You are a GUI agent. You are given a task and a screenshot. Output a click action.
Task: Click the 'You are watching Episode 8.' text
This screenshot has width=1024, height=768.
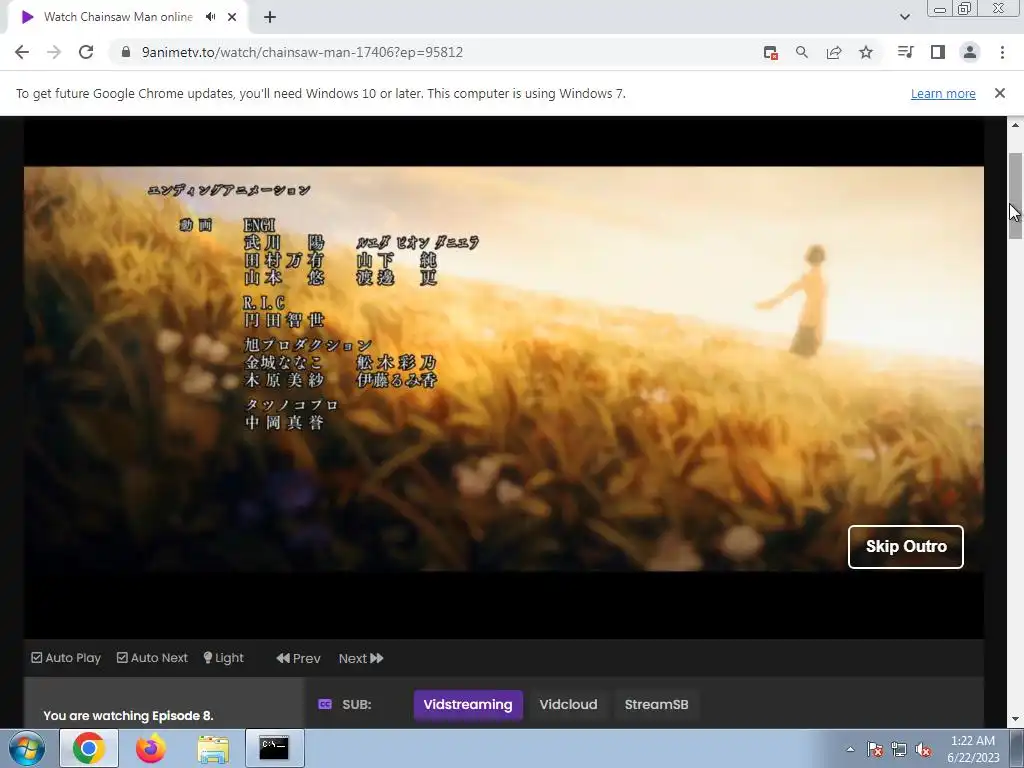(x=128, y=716)
